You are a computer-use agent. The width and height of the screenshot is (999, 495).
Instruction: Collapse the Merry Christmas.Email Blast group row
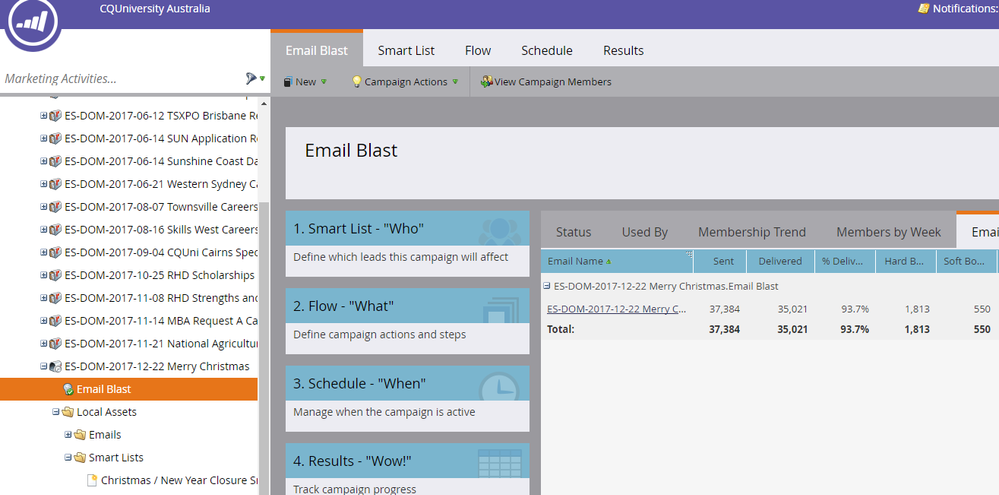(x=547, y=286)
